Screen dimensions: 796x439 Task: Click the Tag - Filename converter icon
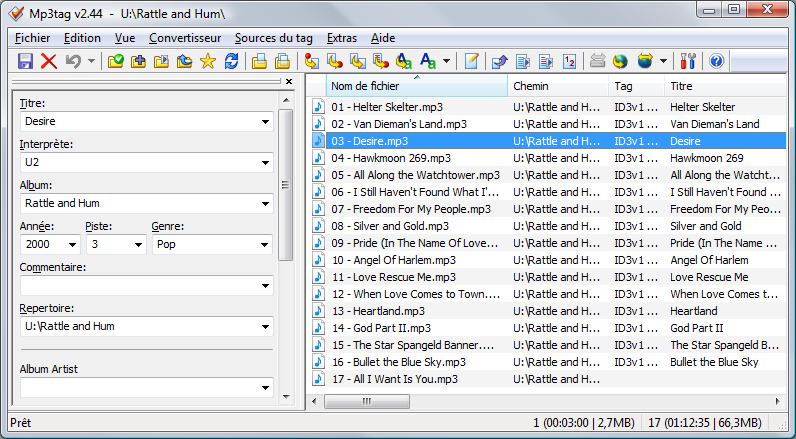[311, 61]
